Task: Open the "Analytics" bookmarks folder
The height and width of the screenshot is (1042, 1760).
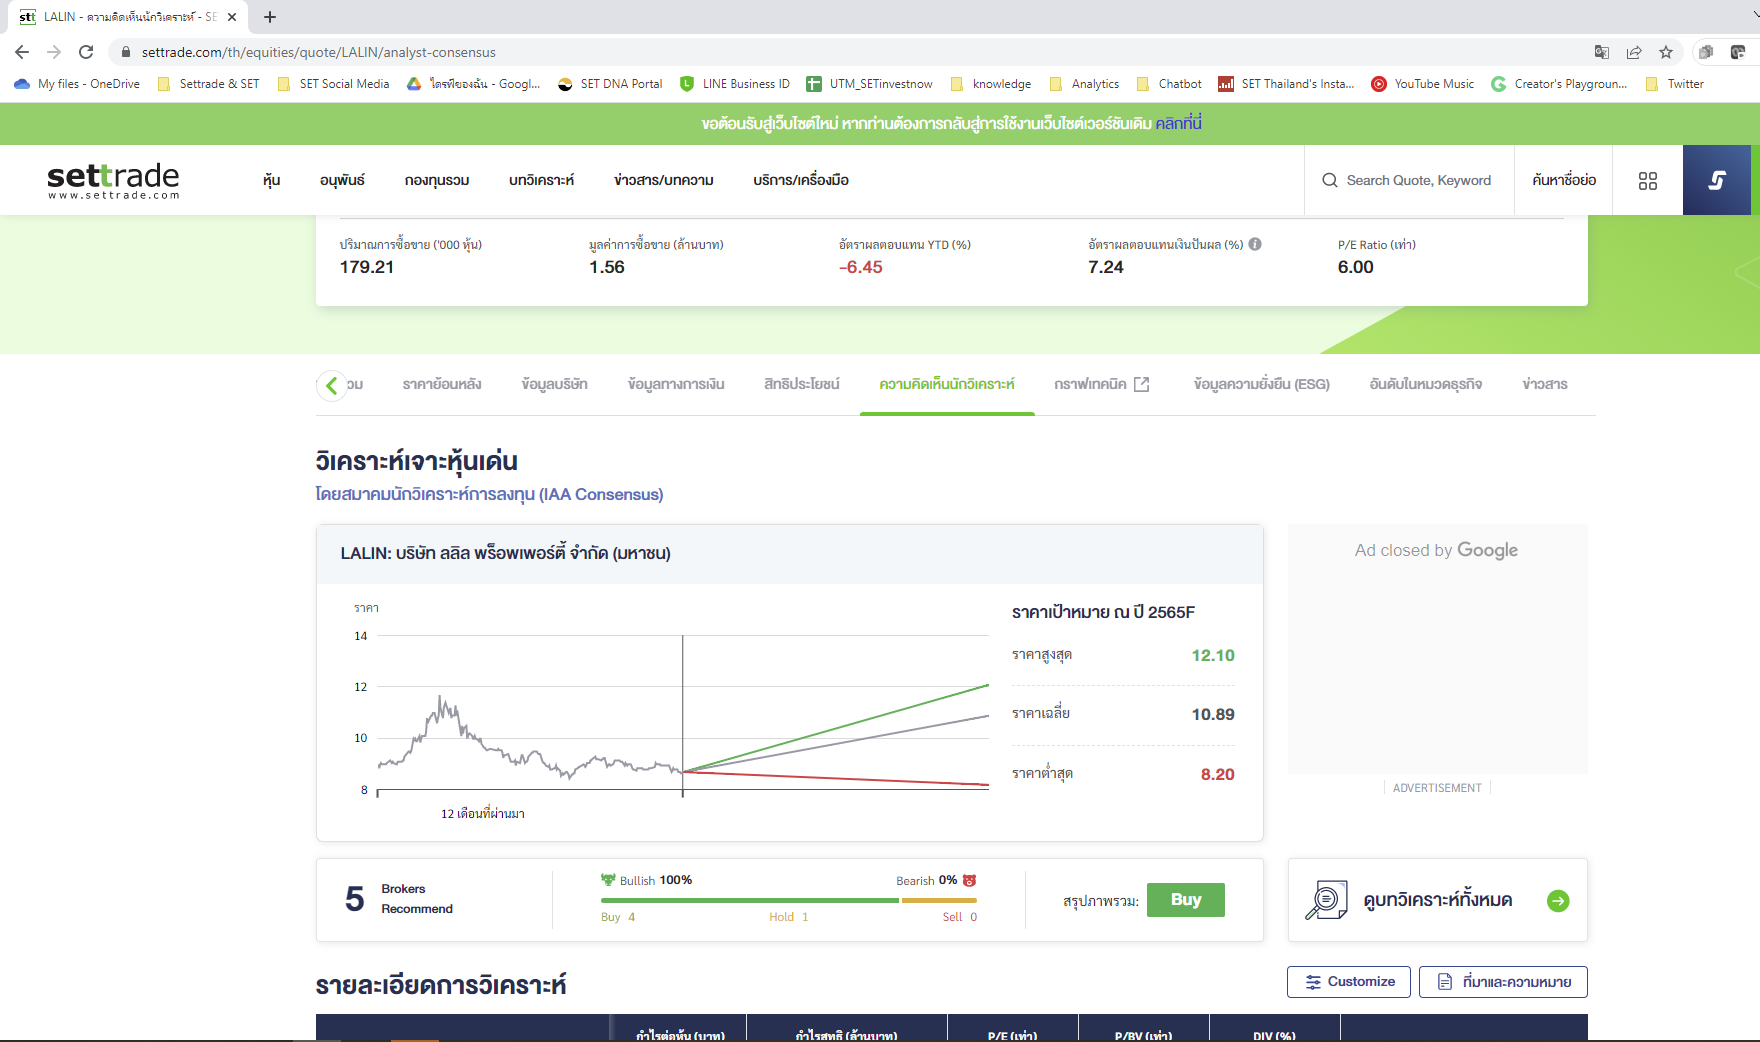Action: point(1095,84)
